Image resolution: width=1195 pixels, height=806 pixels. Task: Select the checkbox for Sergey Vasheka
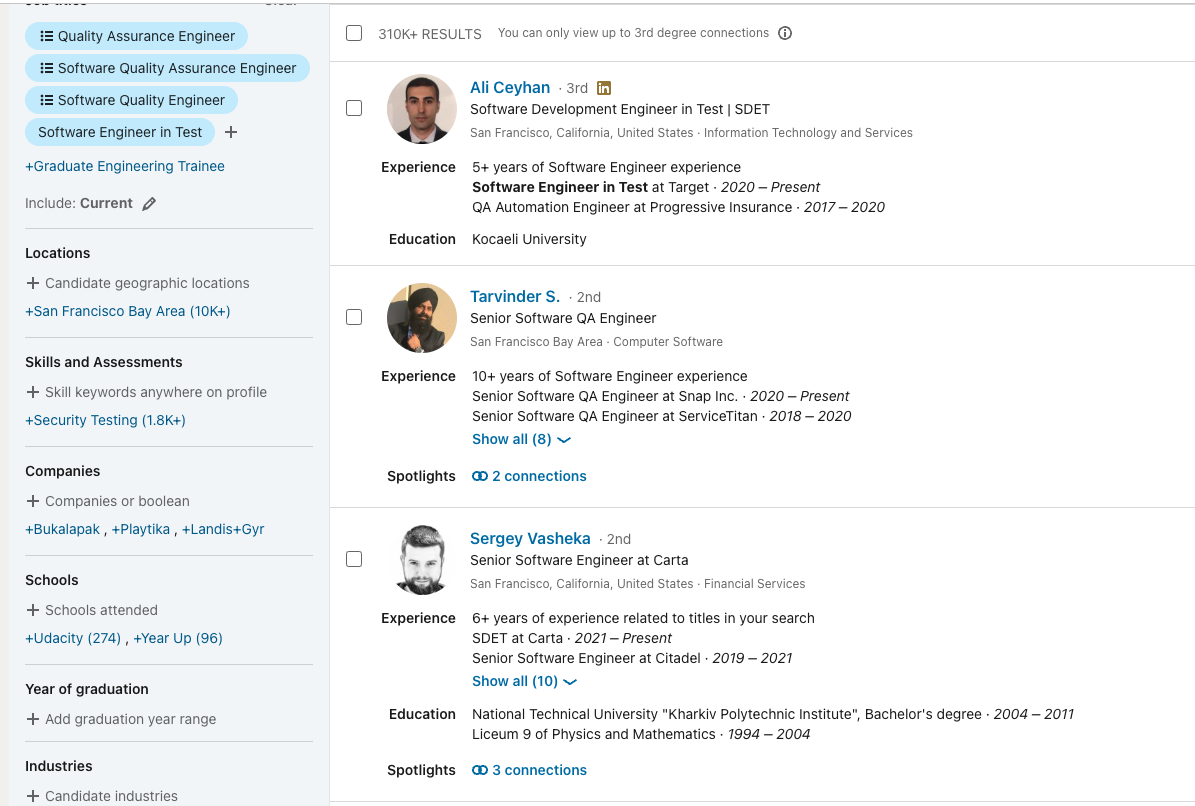(354, 559)
